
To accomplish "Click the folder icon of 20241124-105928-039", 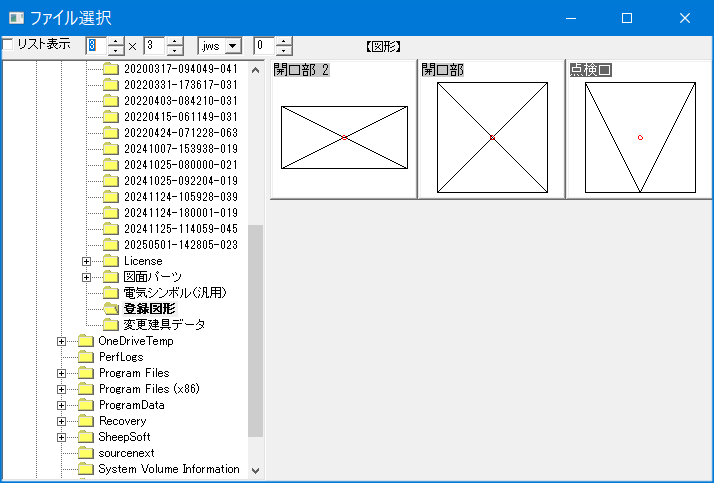I will point(111,197).
